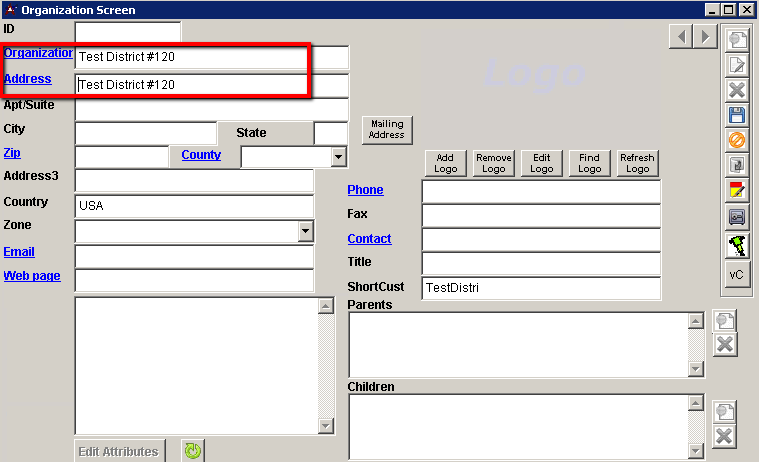The height and width of the screenshot is (462, 759).
Task: Open the County dropdown list
Action: coord(338,157)
